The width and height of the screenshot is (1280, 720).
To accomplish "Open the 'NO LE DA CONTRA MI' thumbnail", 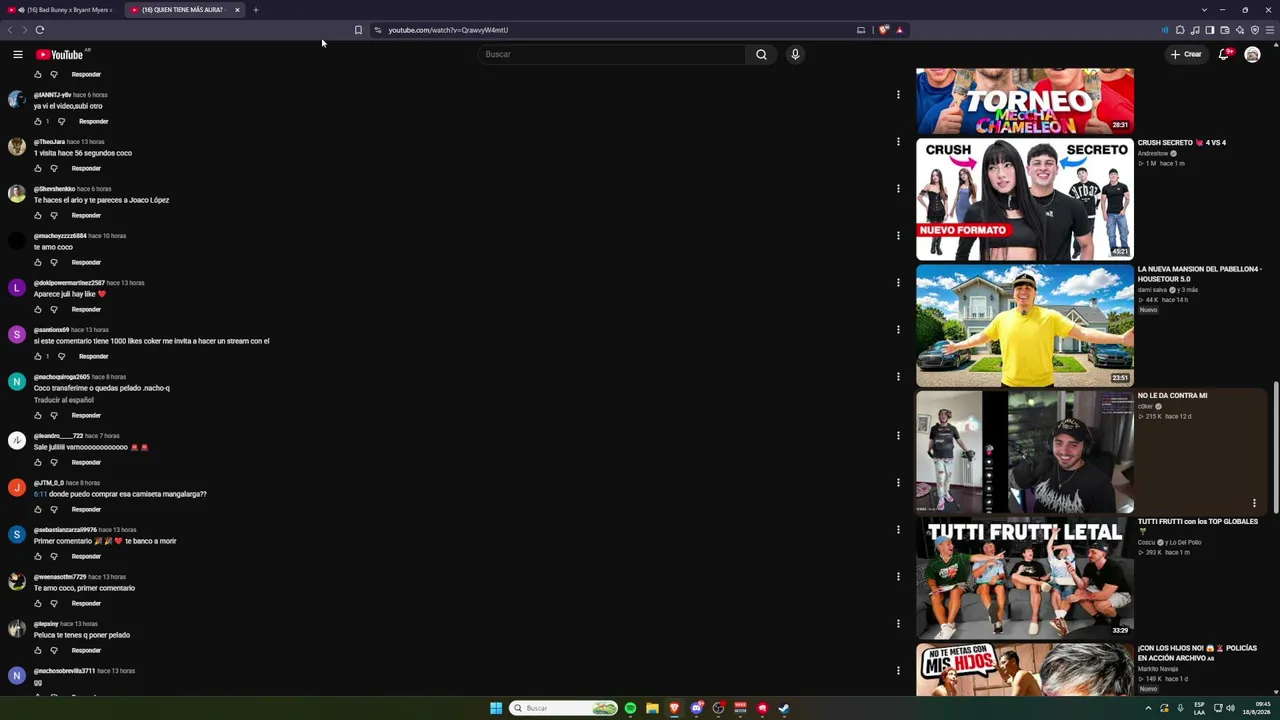I will coord(1025,451).
